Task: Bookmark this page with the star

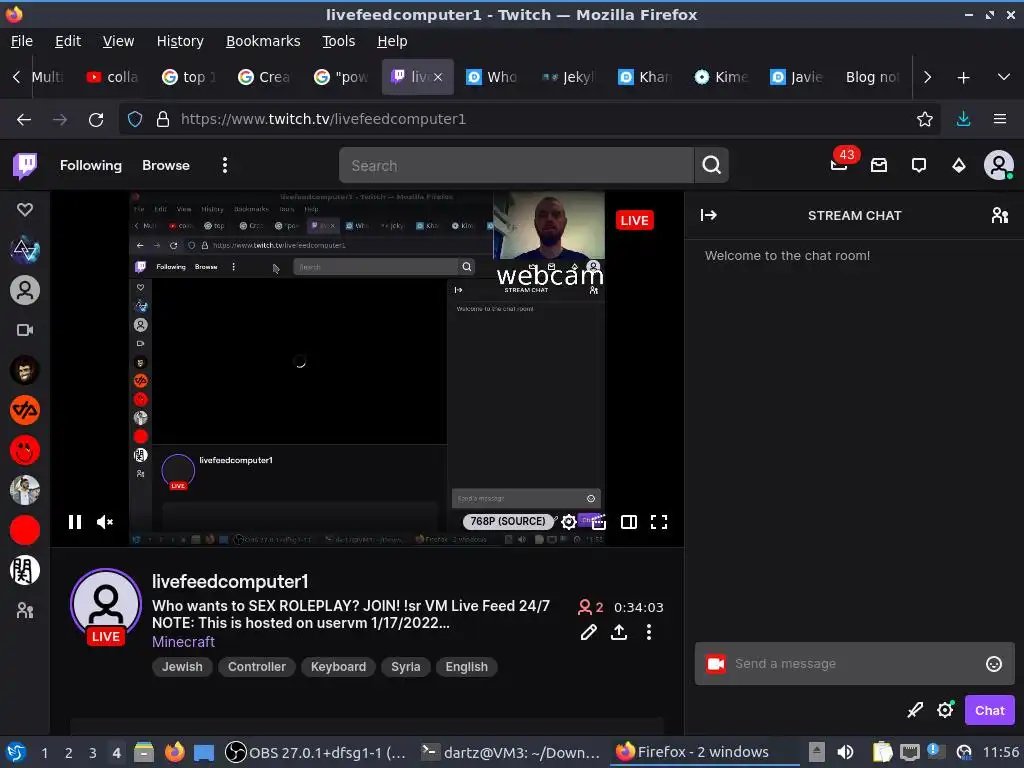Action: click(x=924, y=119)
